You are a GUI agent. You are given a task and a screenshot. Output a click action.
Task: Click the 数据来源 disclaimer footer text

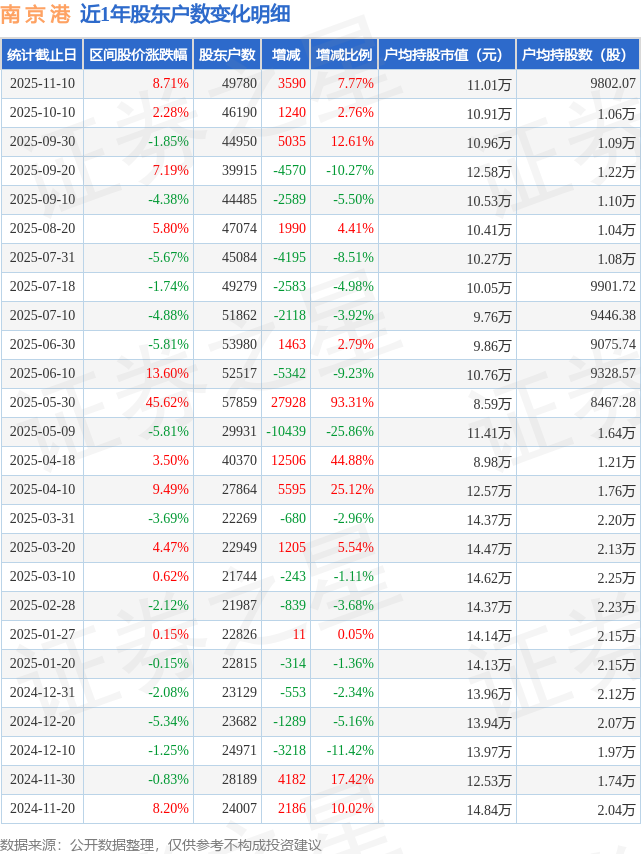[x=161, y=844]
